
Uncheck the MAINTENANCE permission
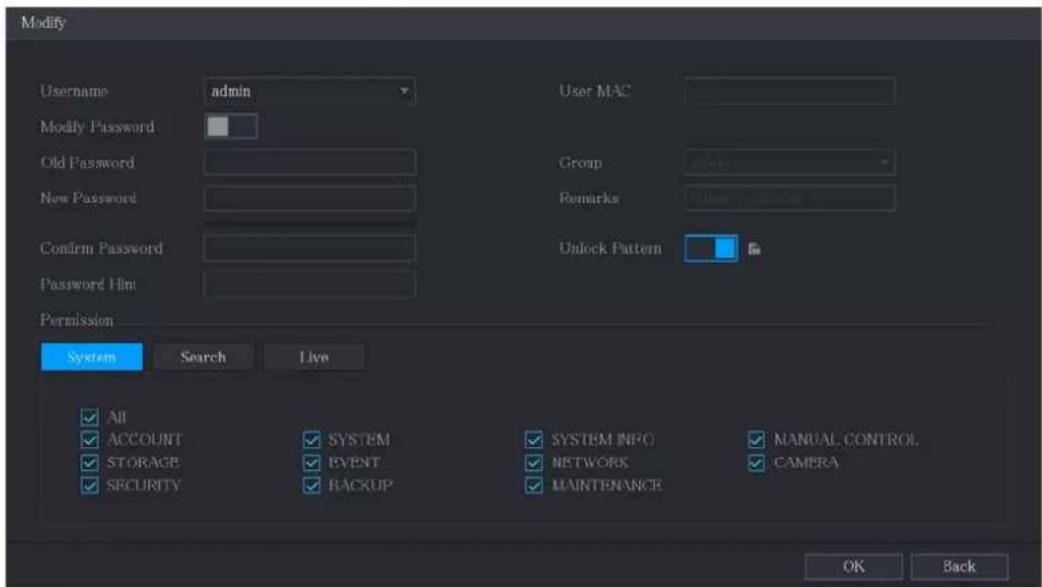coord(534,485)
